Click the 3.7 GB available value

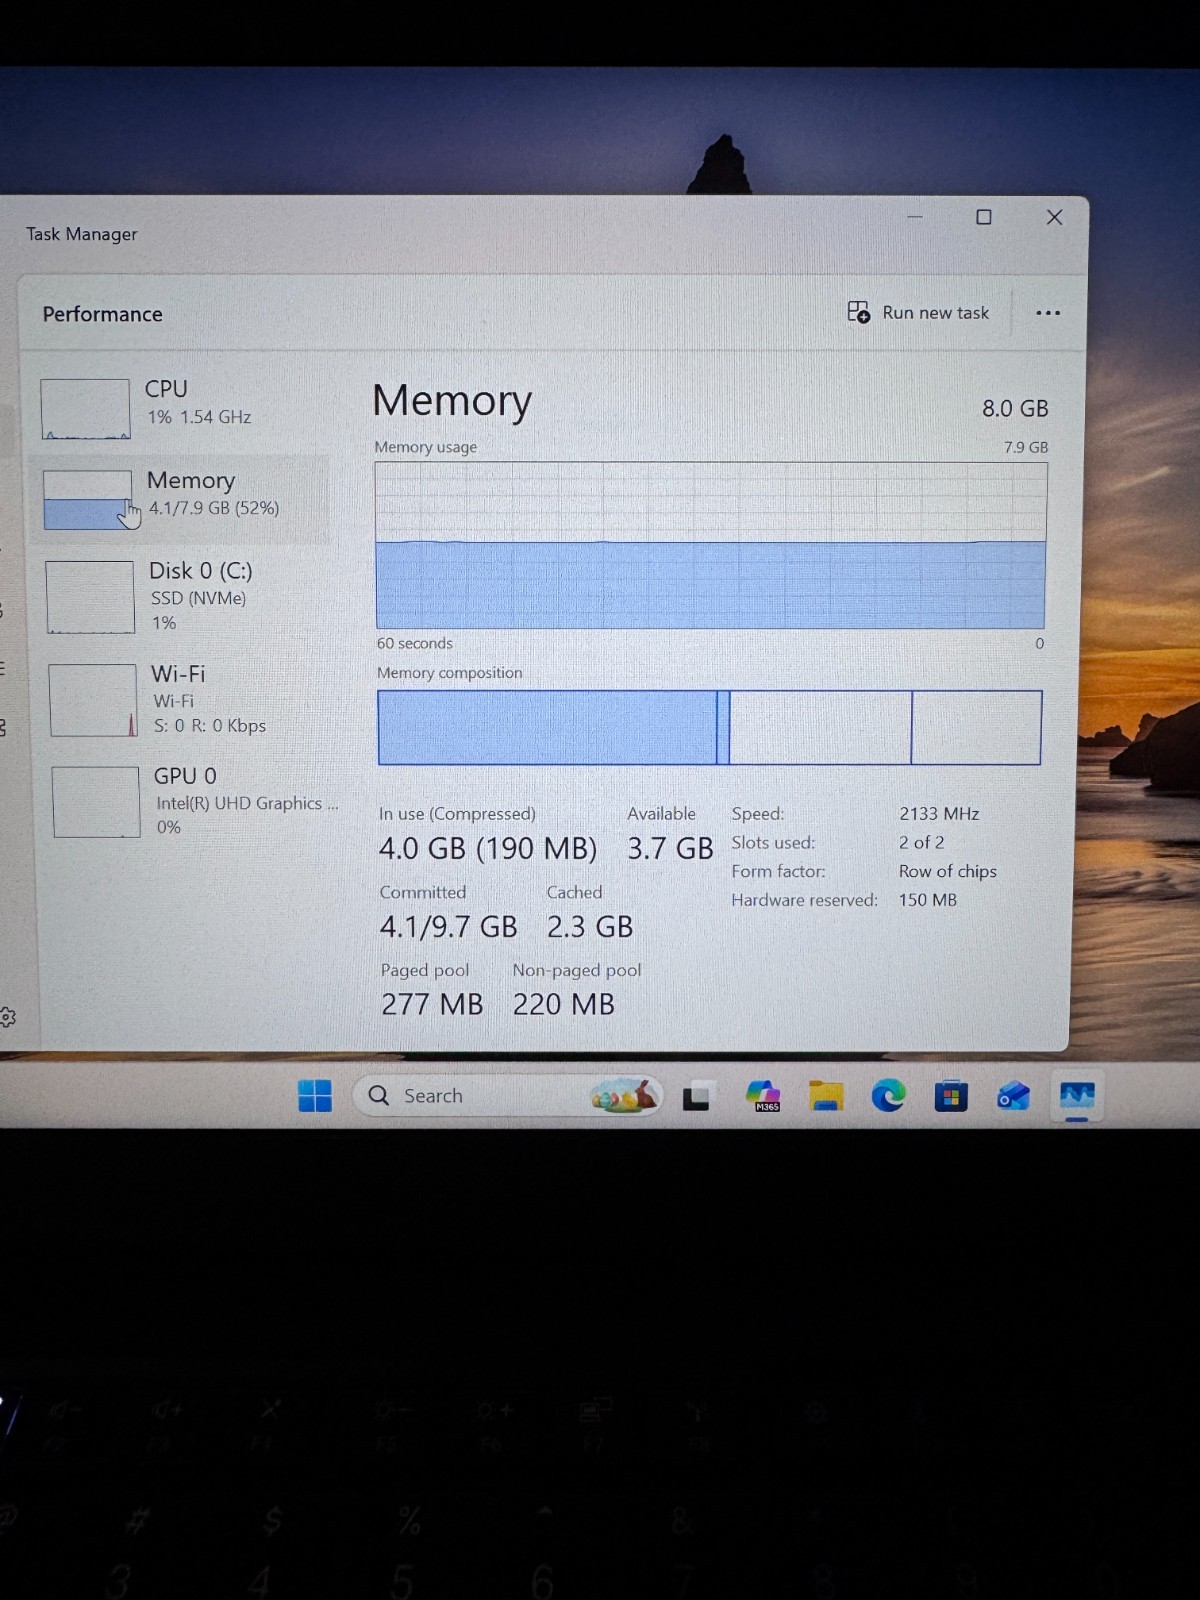coord(670,849)
